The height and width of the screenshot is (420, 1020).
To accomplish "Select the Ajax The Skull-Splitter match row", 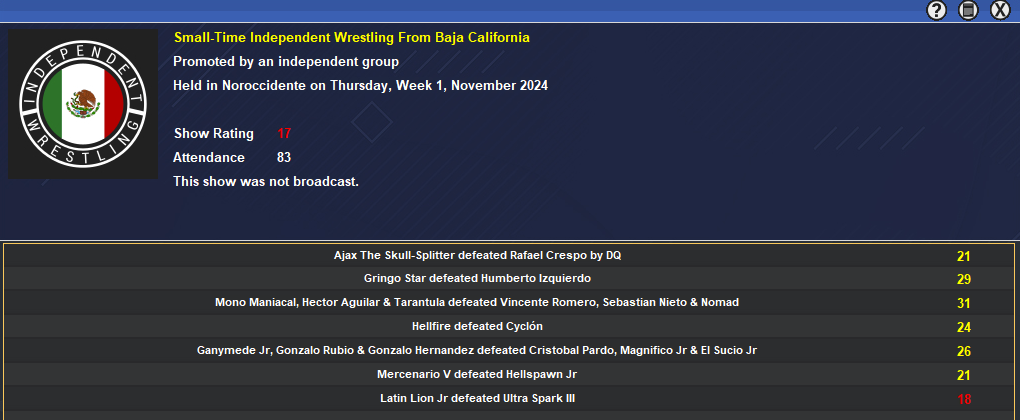I will tap(477, 256).
